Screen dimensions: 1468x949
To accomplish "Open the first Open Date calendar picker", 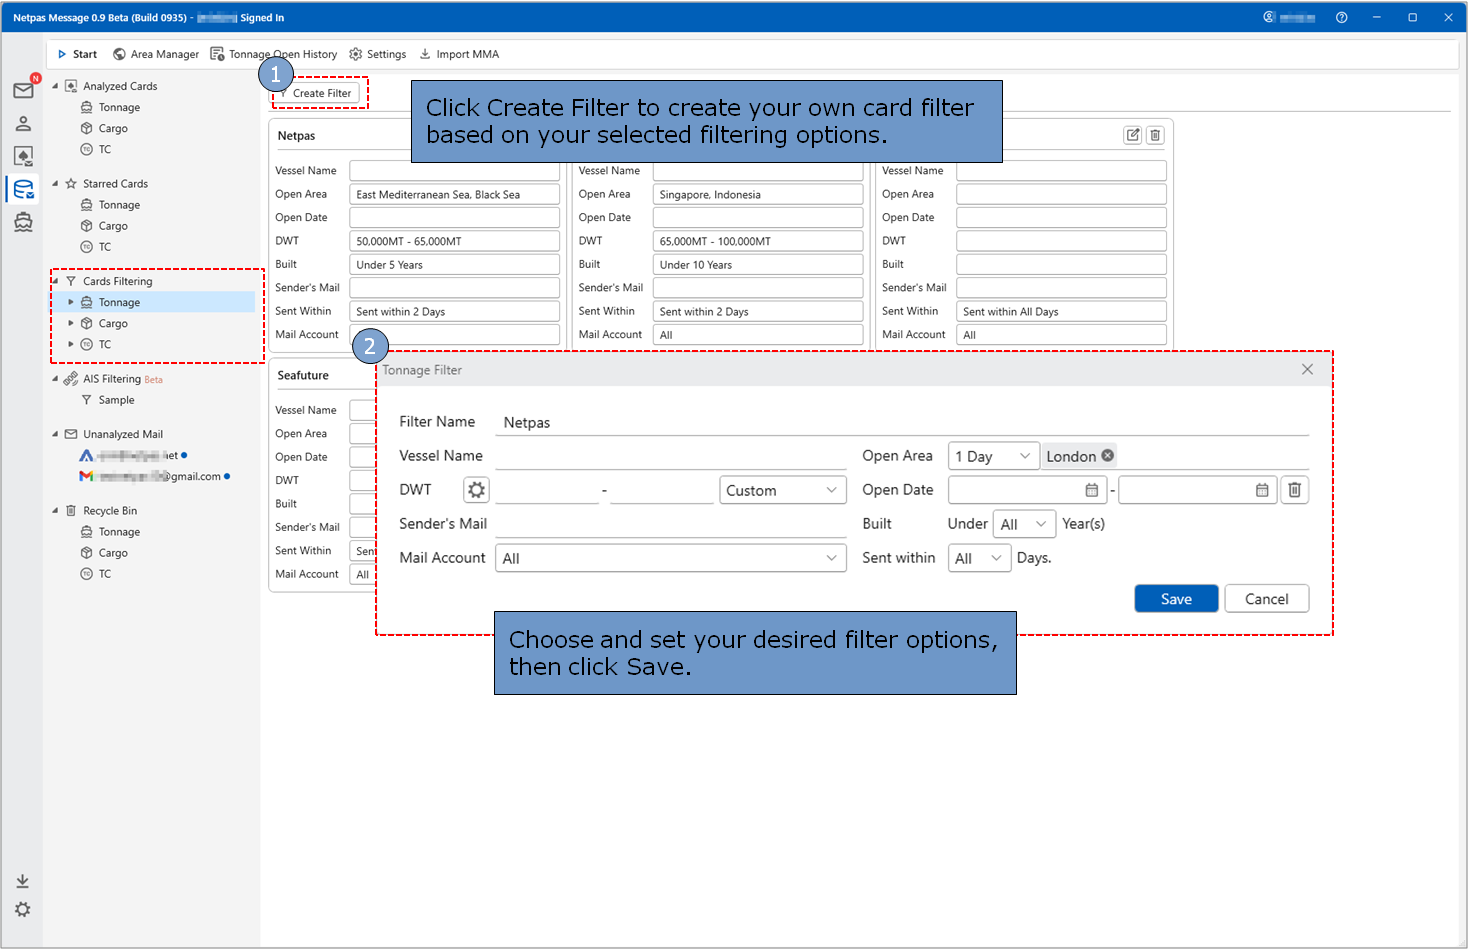I will (1092, 490).
